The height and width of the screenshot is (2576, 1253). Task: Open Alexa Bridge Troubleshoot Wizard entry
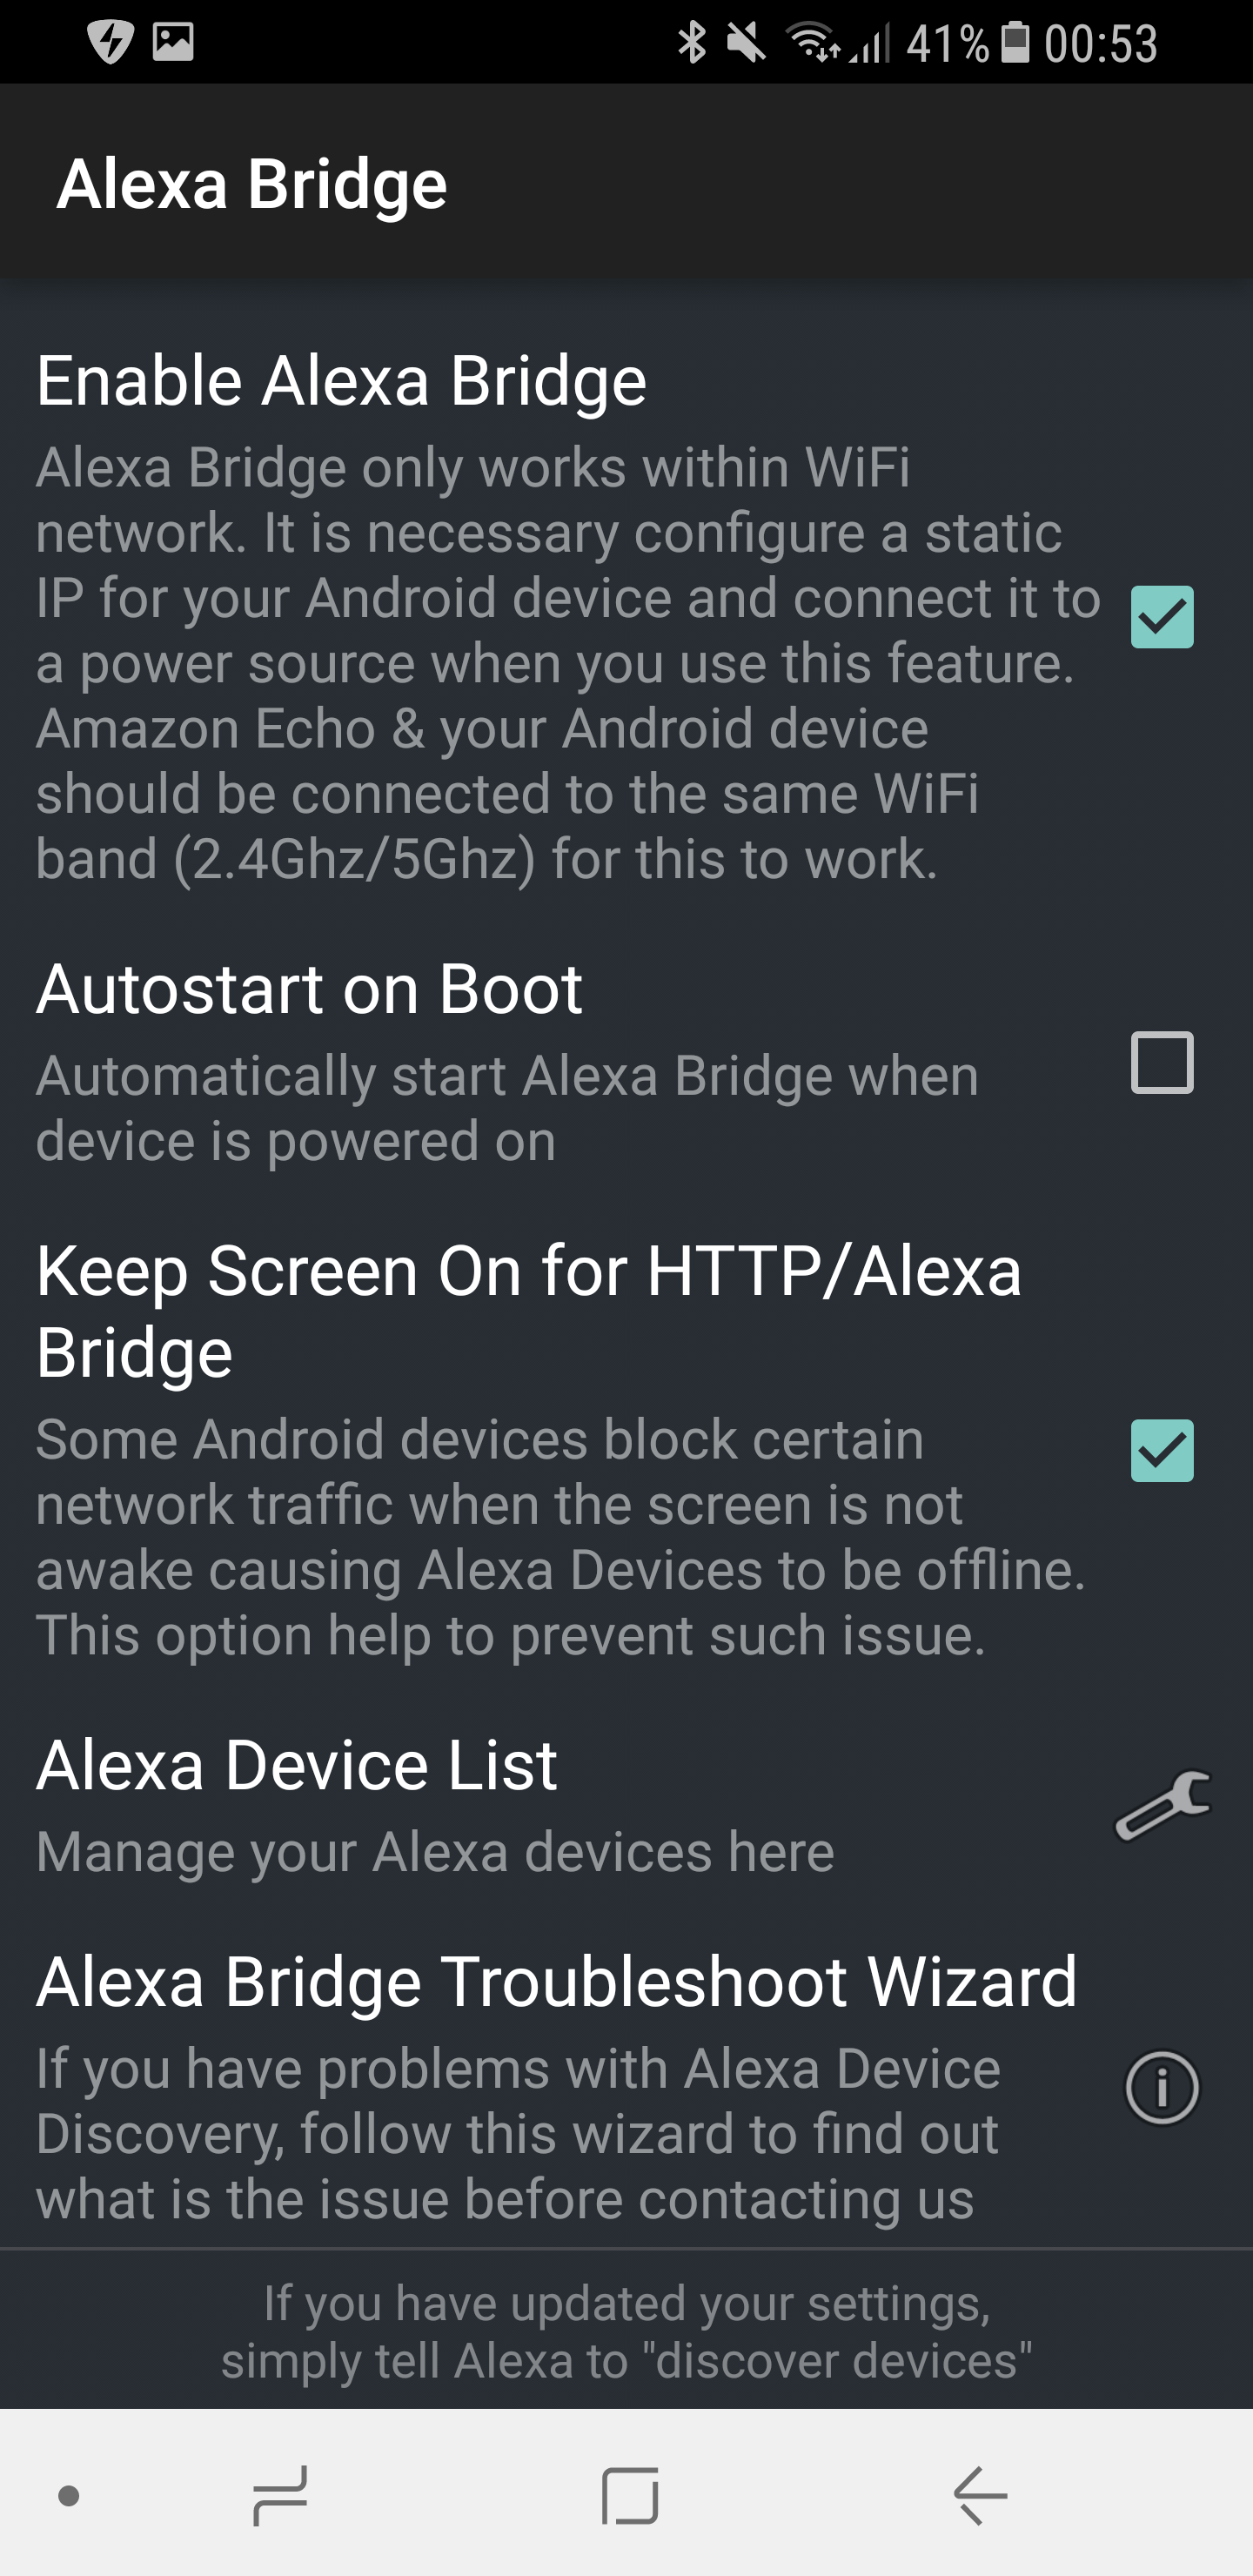(x=556, y=1982)
